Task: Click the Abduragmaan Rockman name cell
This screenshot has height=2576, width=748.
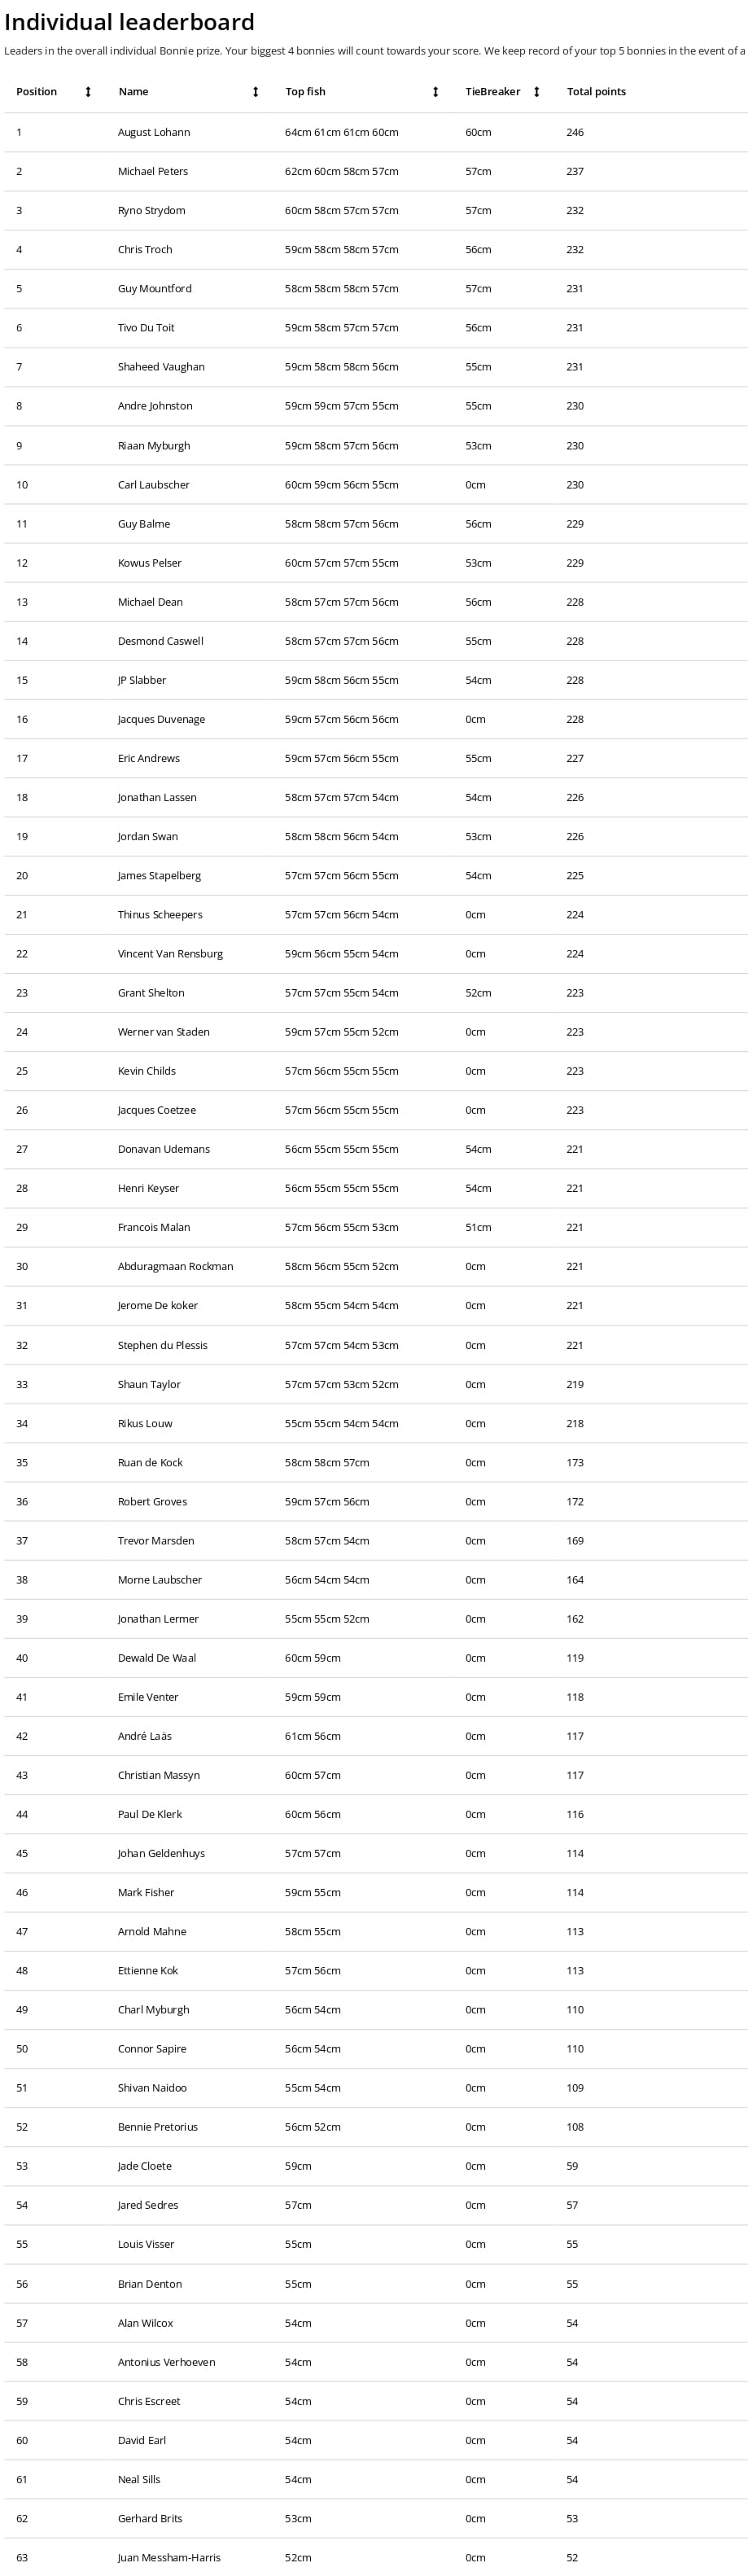Action: 175,1267
